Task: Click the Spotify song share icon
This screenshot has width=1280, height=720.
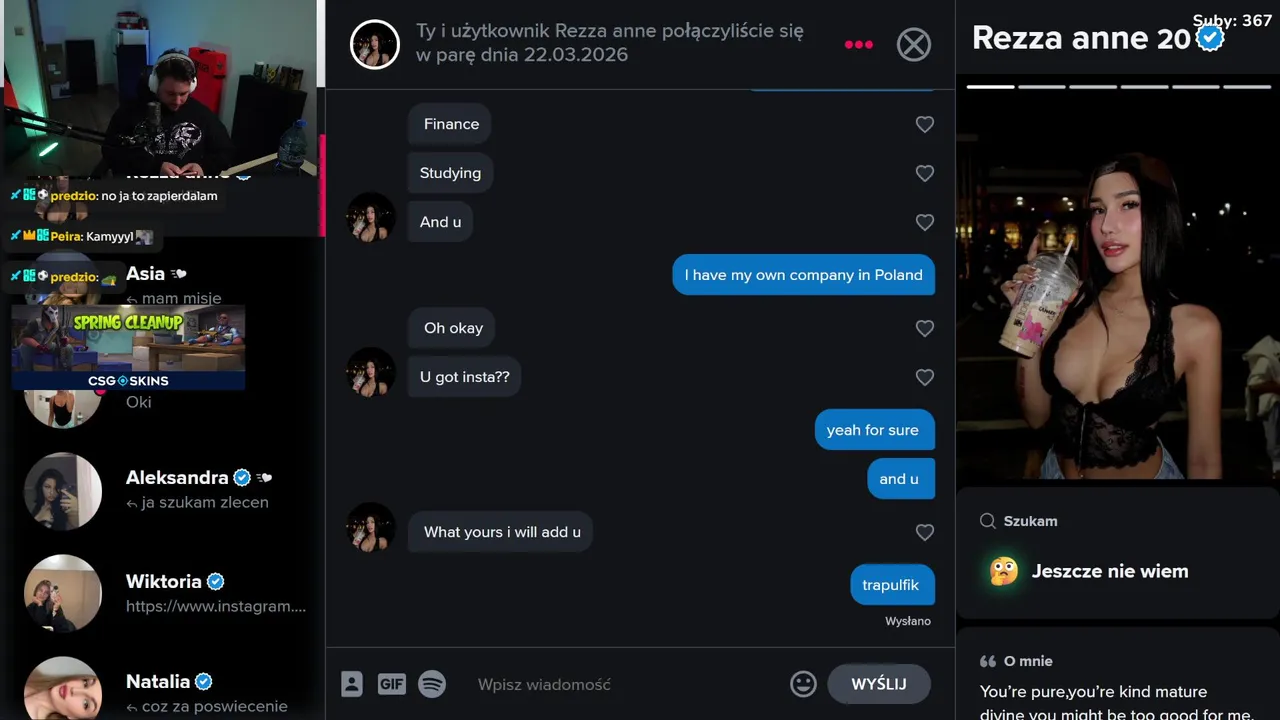Action: [432, 684]
